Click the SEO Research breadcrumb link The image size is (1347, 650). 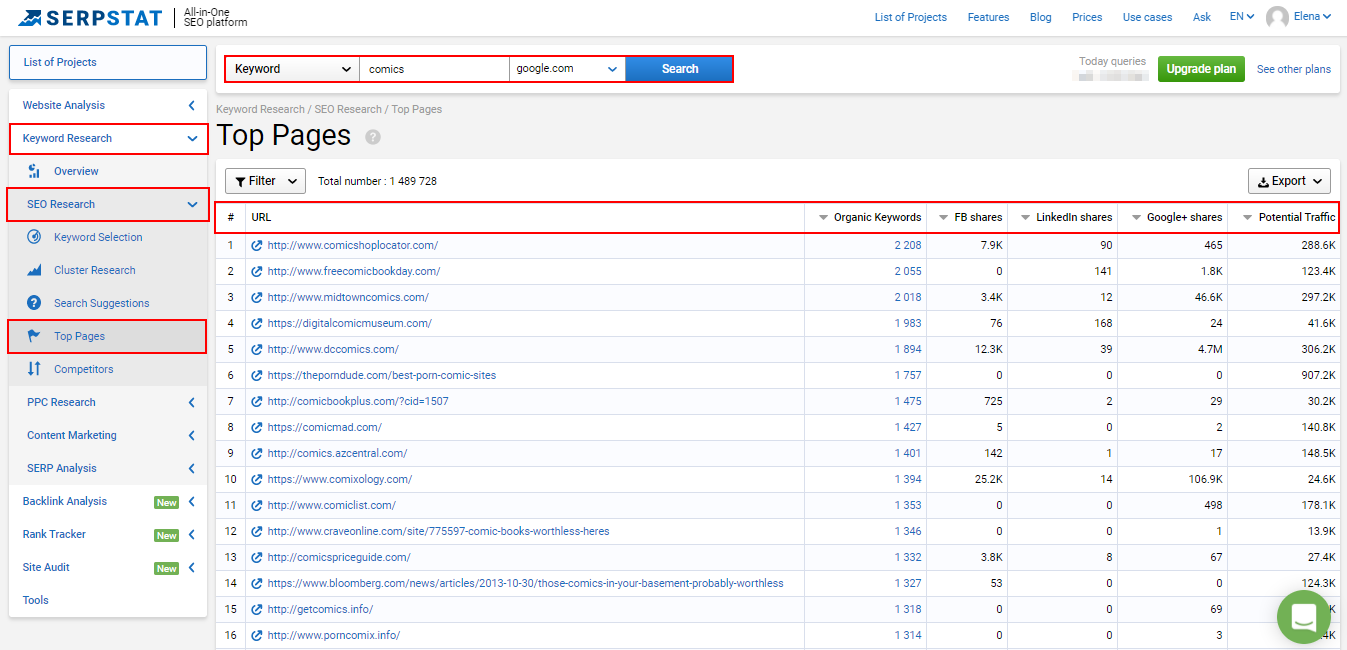click(x=348, y=109)
